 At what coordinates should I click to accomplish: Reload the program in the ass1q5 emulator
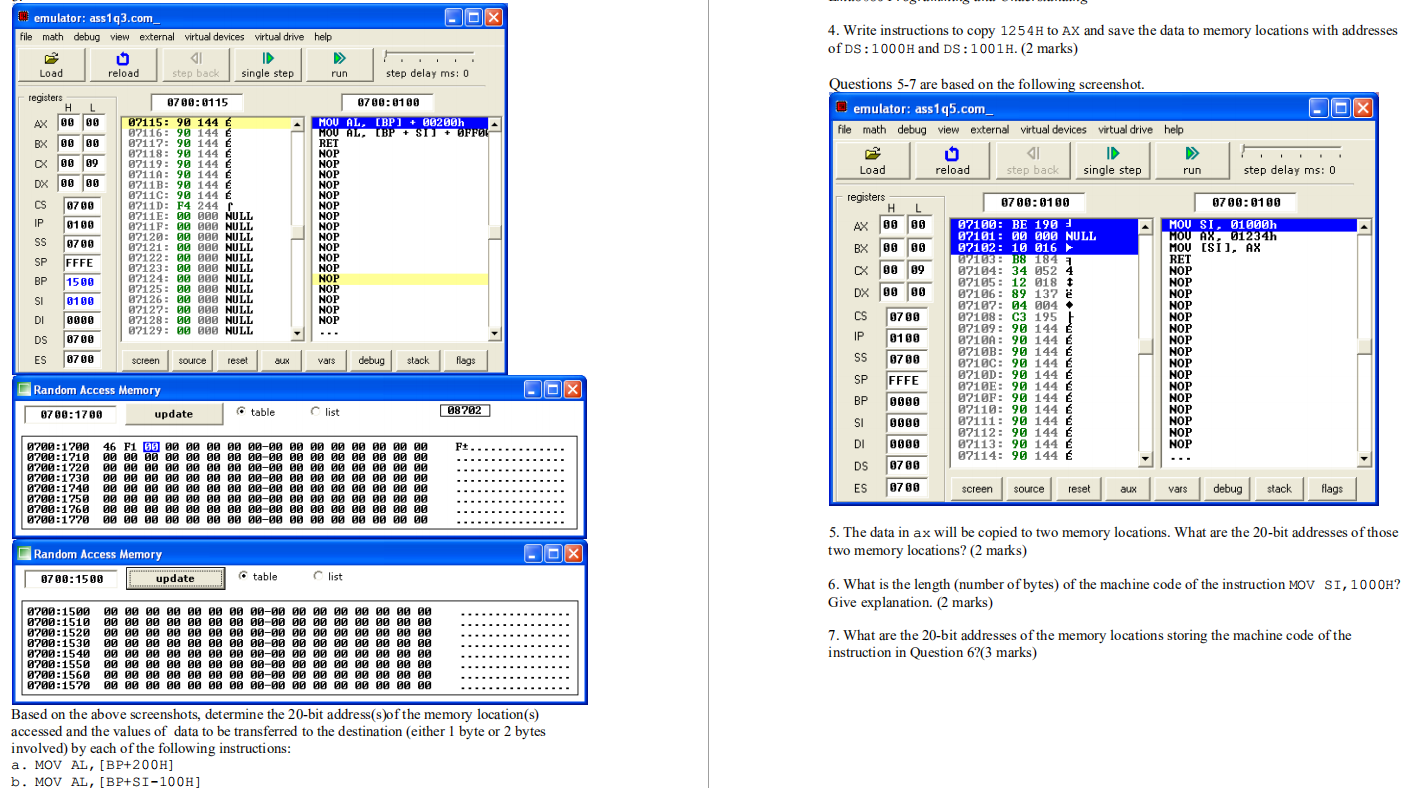(x=952, y=160)
